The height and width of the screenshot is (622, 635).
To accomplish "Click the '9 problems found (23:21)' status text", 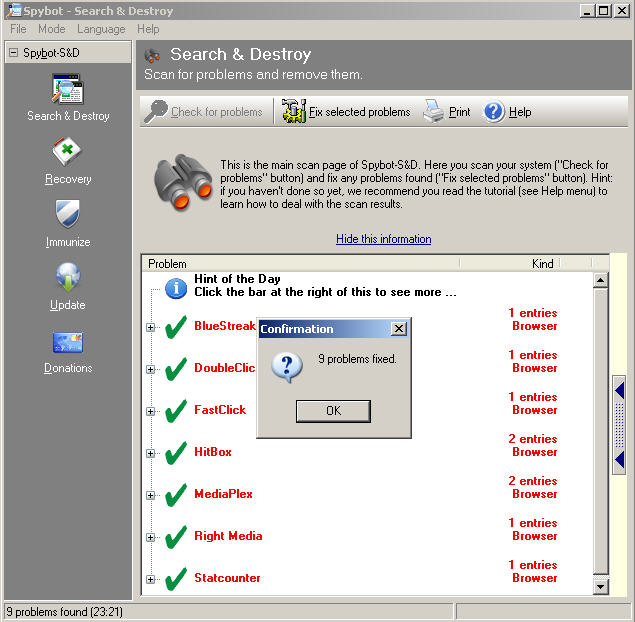I will tap(64, 611).
